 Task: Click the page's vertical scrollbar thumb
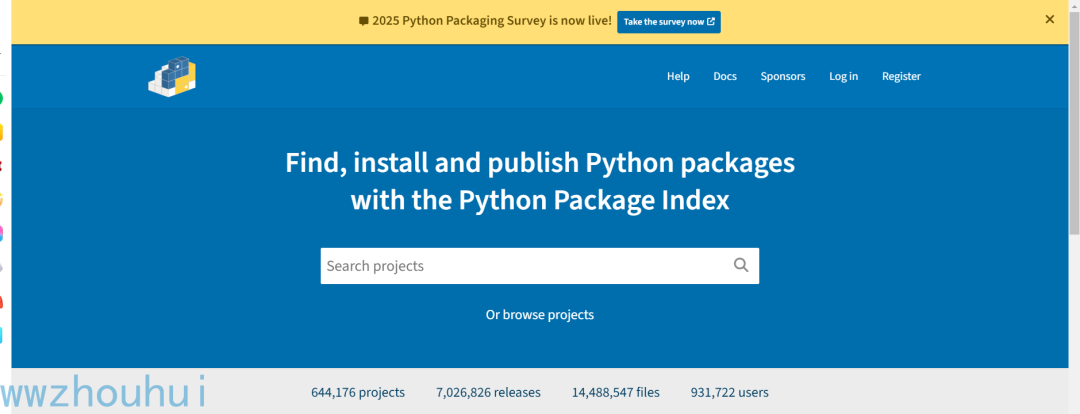point(1074,124)
